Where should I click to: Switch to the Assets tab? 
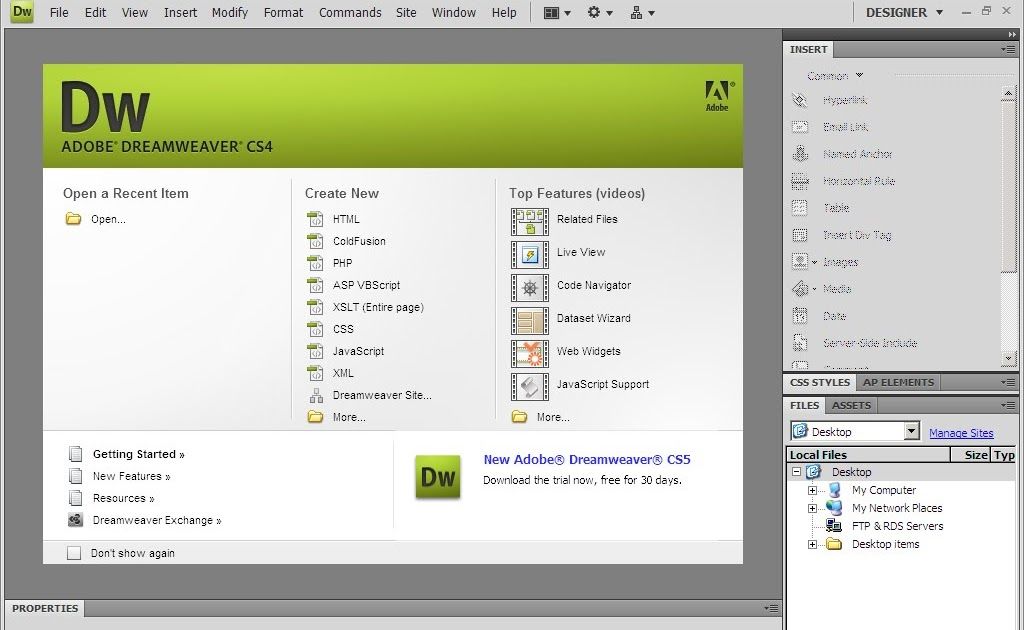[x=851, y=405]
